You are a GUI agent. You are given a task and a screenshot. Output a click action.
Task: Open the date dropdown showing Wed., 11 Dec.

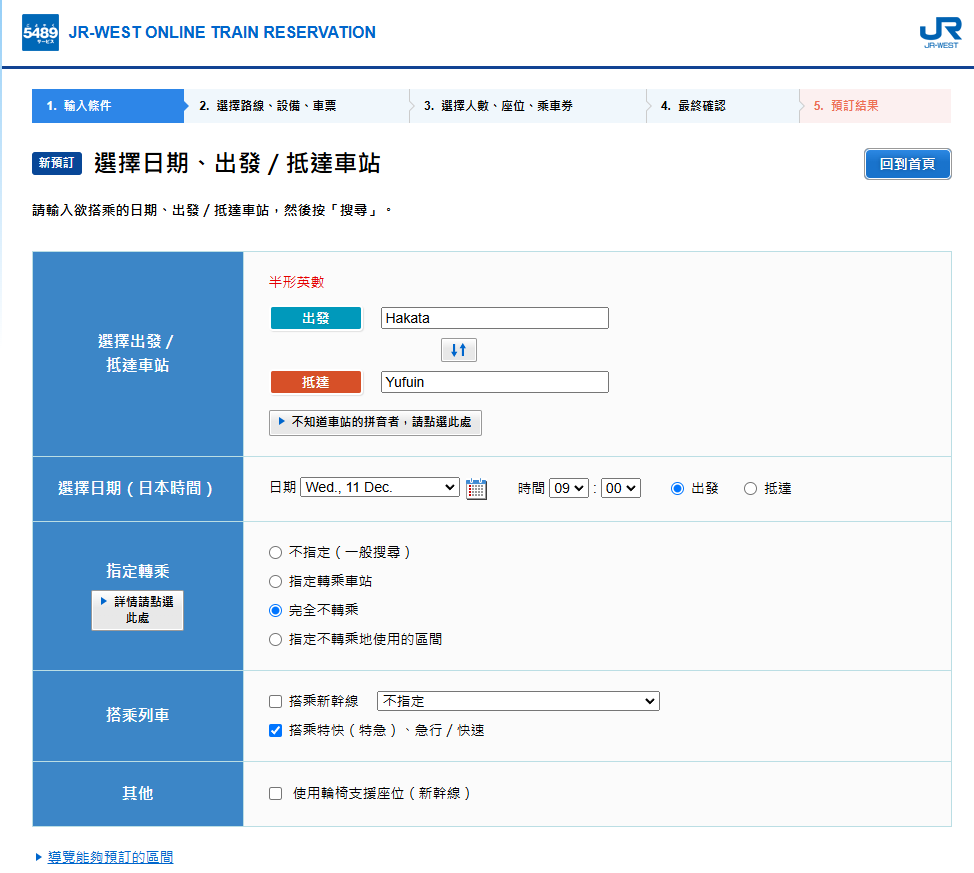tap(379, 488)
